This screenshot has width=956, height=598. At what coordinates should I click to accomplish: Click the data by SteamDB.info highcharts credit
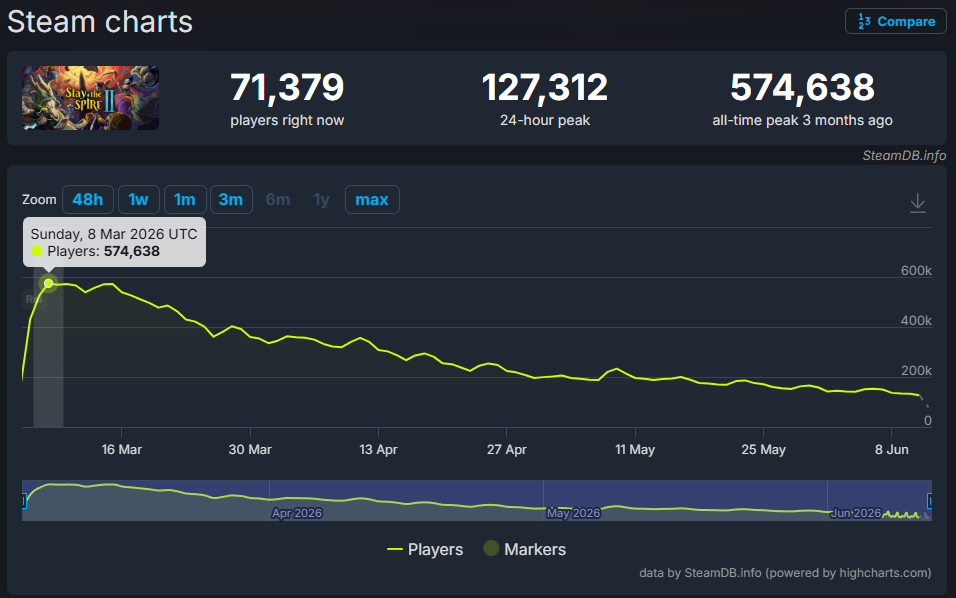pos(785,573)
